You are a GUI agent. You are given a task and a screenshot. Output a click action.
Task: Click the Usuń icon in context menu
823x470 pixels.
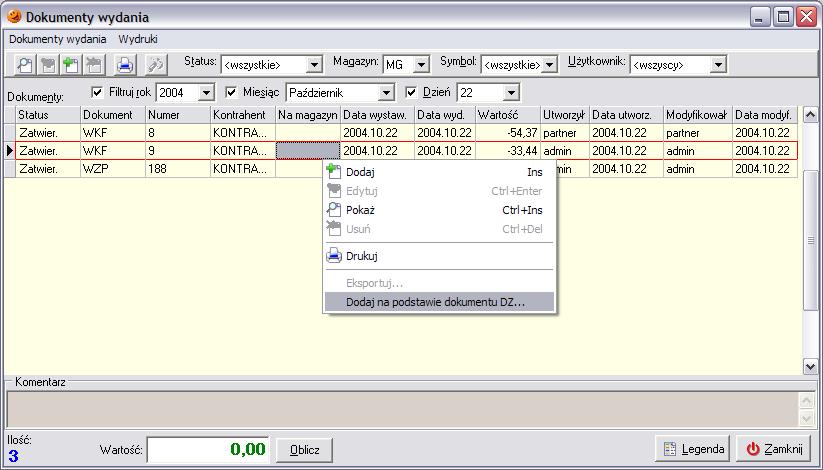coord(333,228)
